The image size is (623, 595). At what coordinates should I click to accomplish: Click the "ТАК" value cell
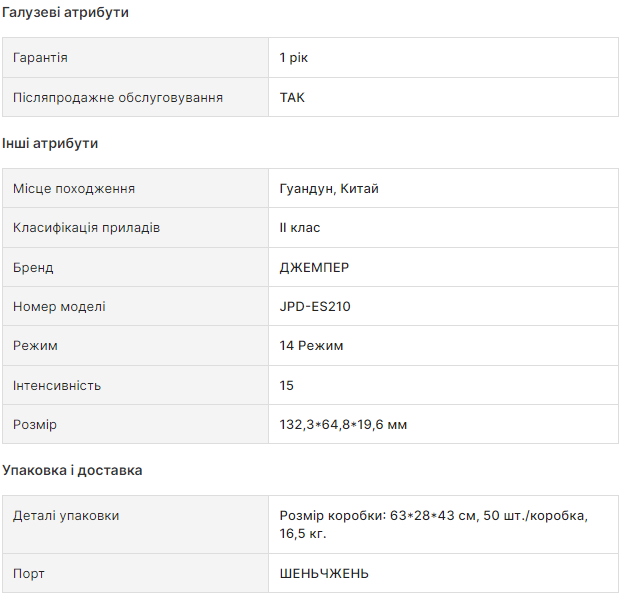[293, 98]
